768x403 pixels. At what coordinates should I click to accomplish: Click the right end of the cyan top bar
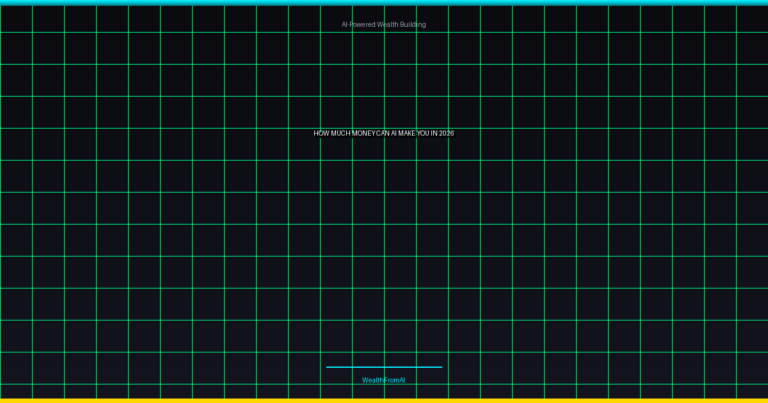(x=764, y=2)
